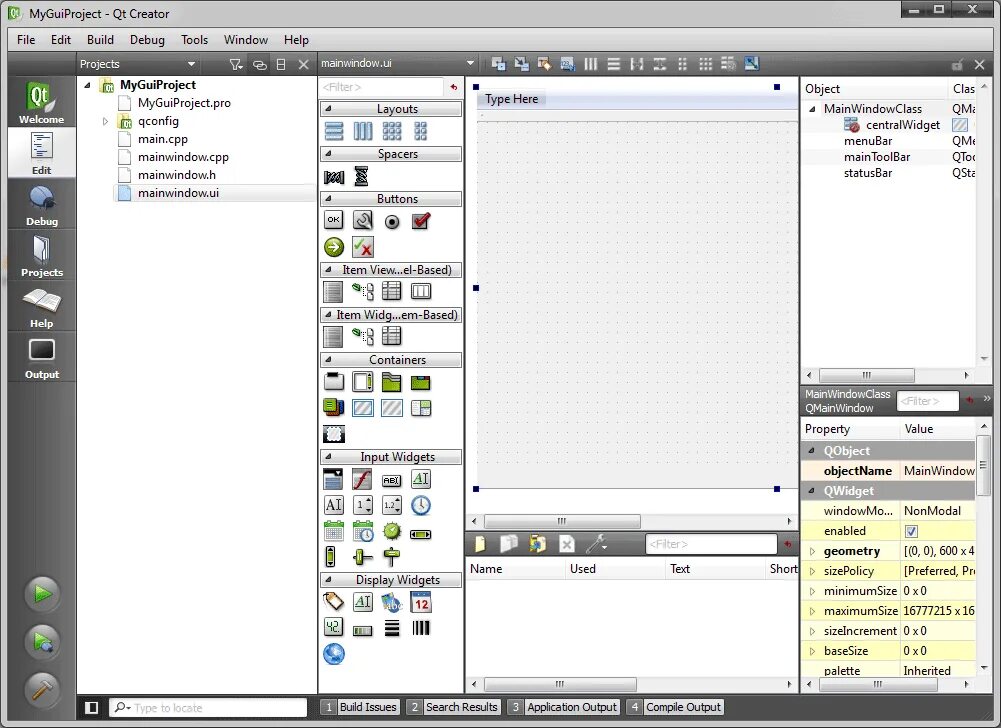Switch to Debug mode
Screen dimensions: 1001x728
(x=41, y=204)
